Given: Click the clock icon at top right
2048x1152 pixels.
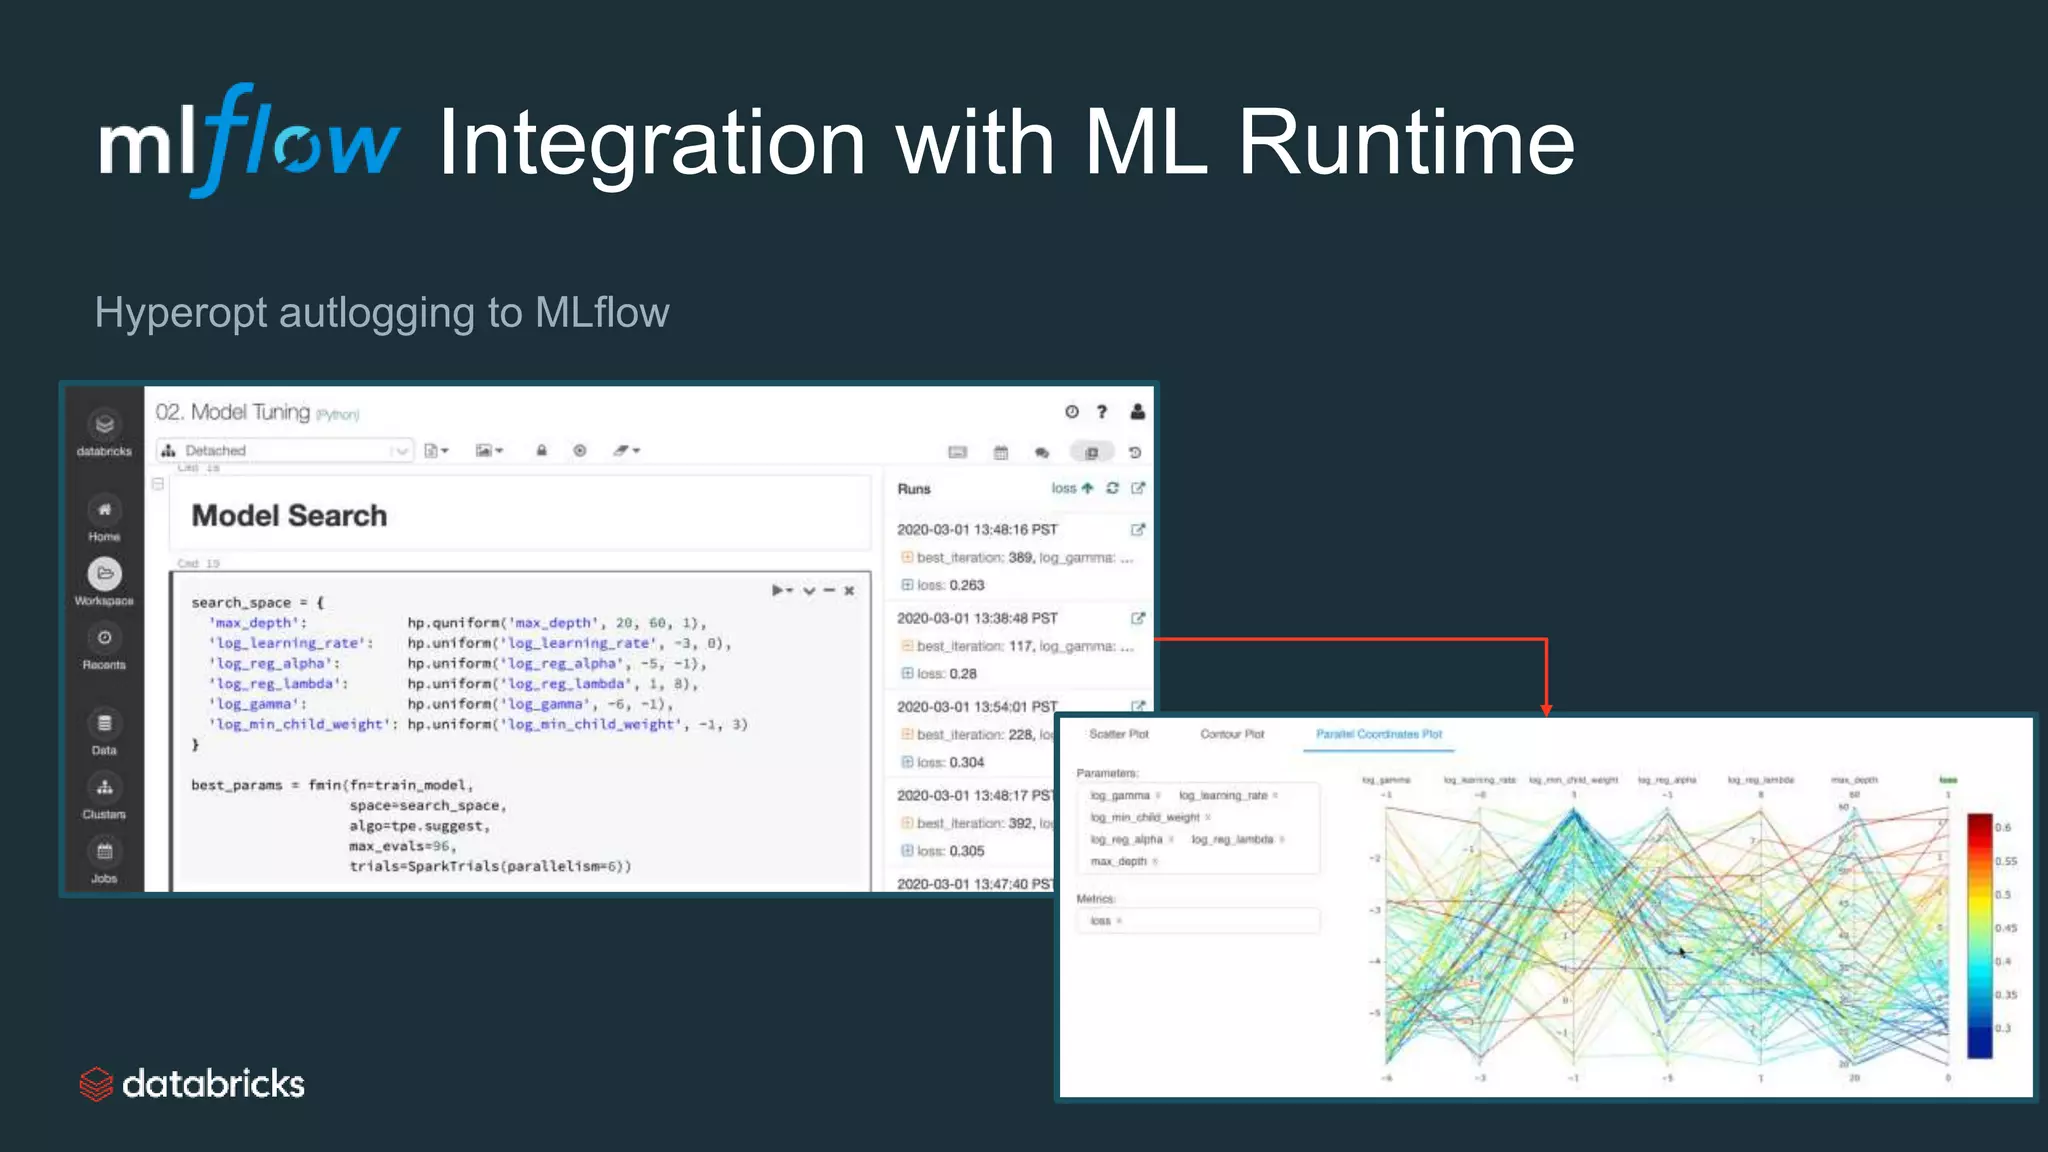Looking at the screenshot, I should (1071, 412).
